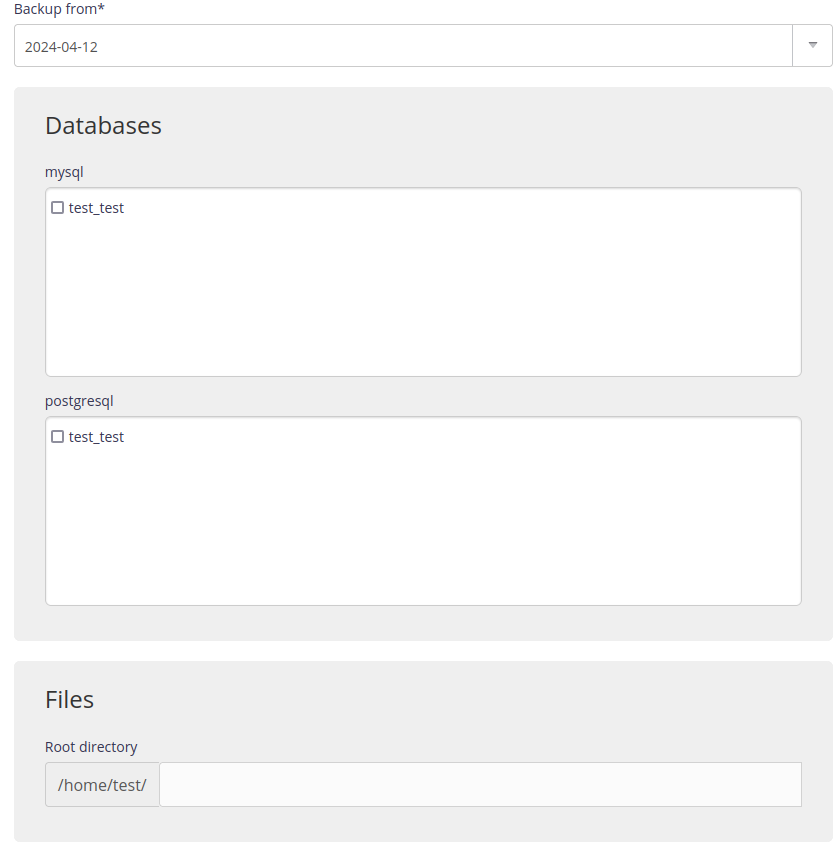The image size is (837, 847).
Task: Click the Files section heading
Action: click(x=69, y=699)
